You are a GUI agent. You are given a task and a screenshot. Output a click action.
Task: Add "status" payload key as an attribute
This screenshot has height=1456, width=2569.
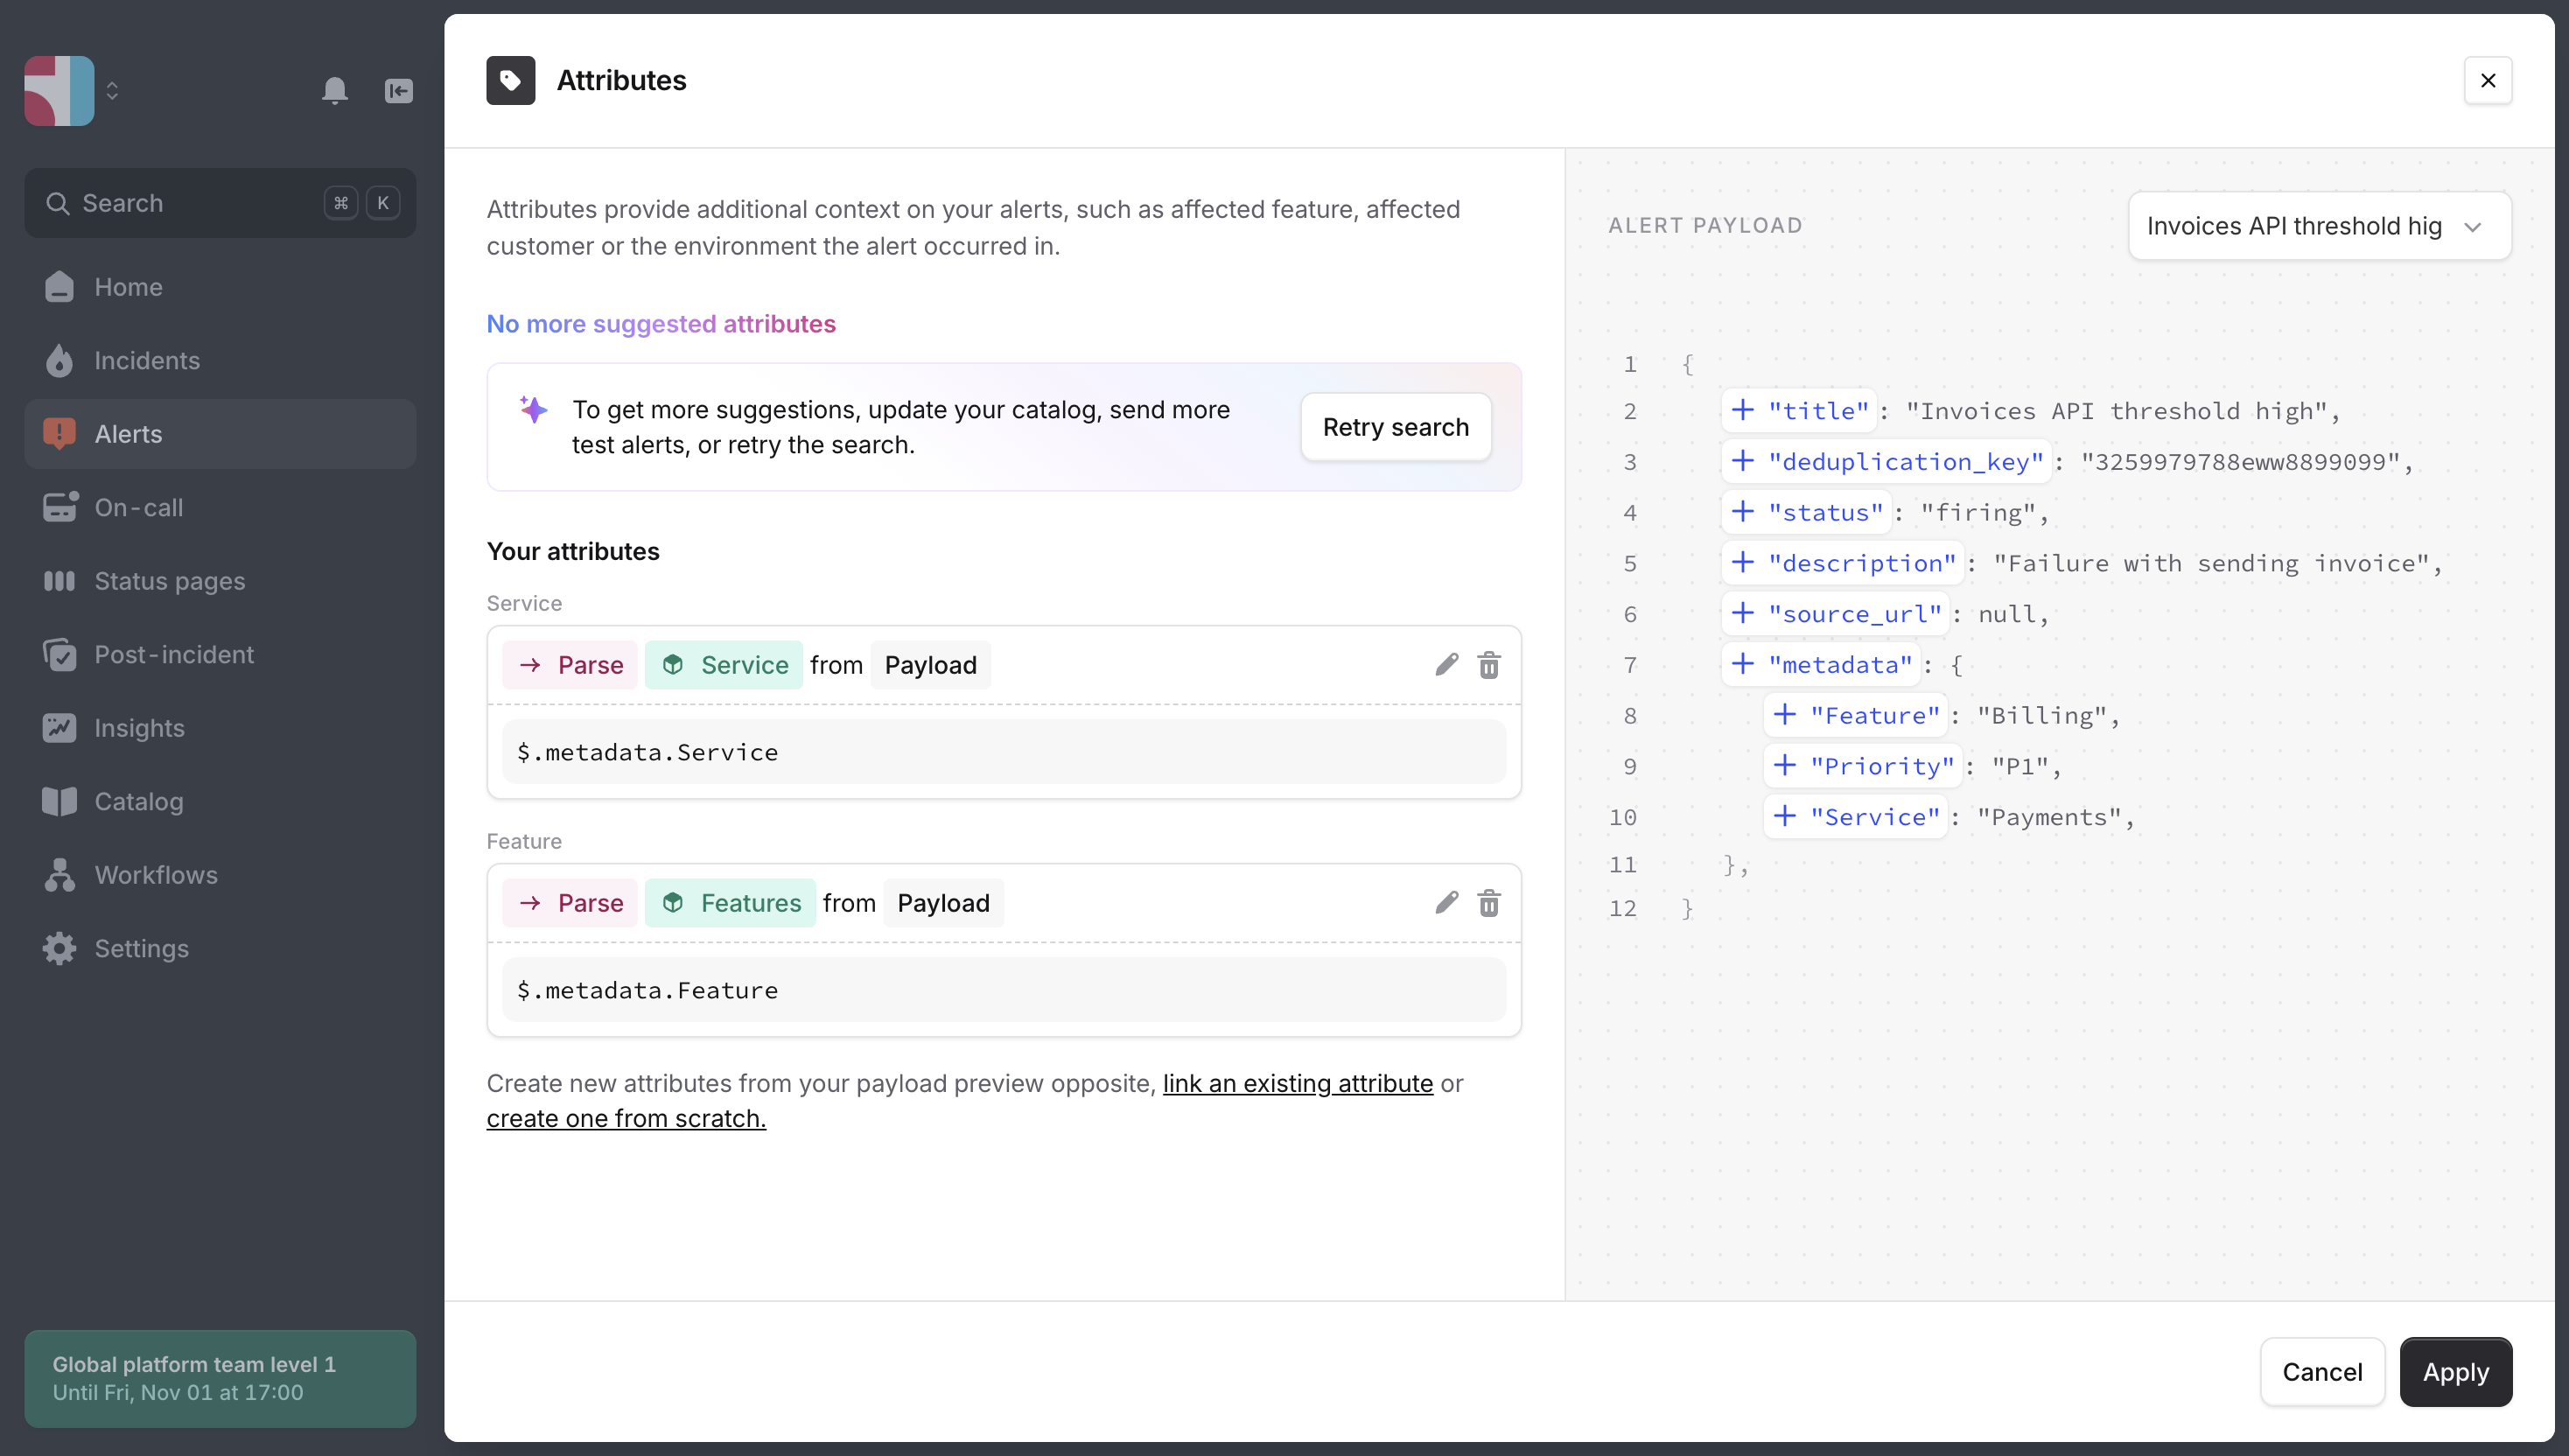1743,512
